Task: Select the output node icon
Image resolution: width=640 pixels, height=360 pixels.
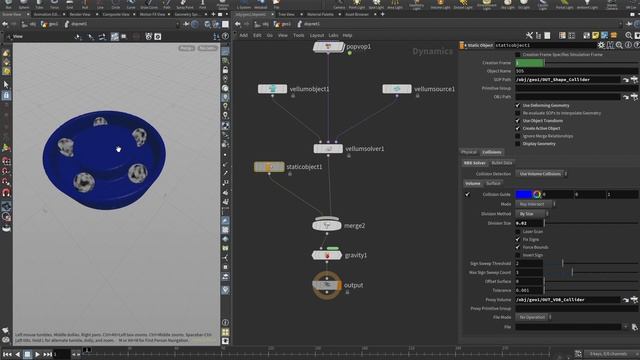Action: coord(327,285)
